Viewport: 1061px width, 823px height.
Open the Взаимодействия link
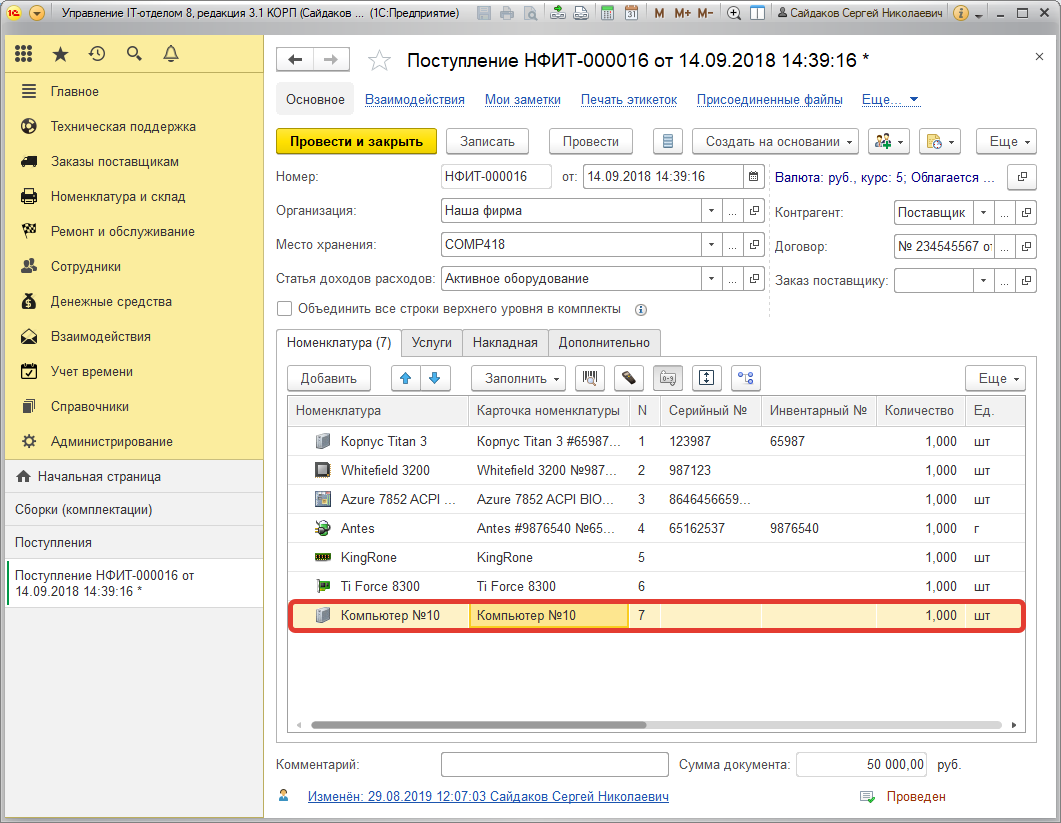[x=415, y=99]
